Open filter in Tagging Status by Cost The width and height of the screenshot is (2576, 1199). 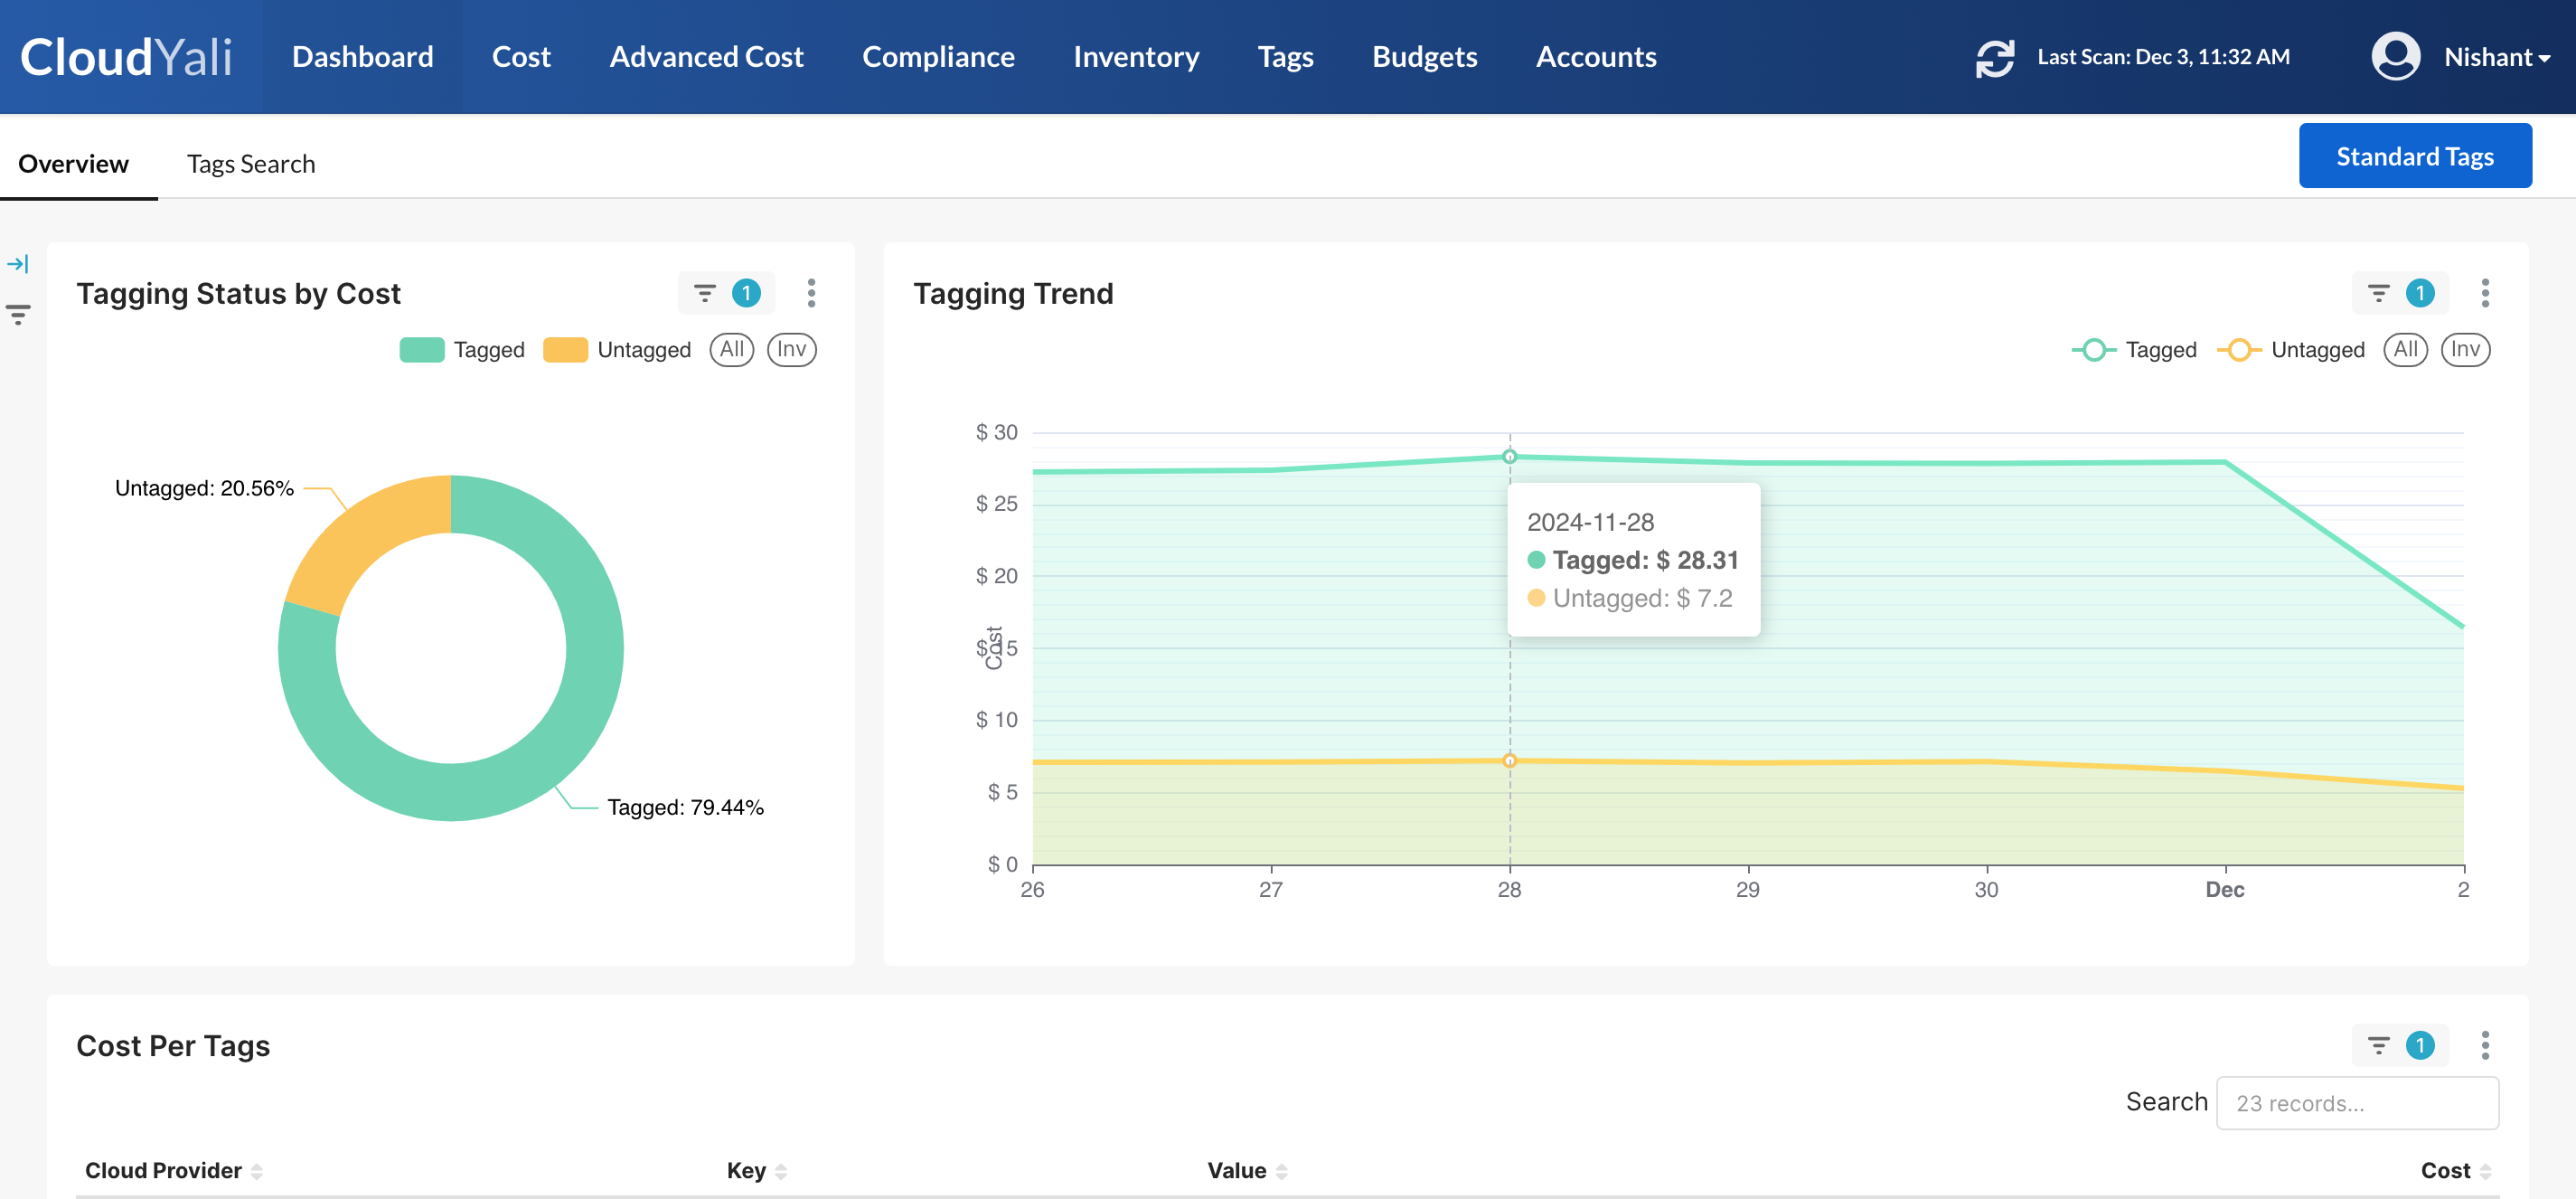tap(705, 293)
